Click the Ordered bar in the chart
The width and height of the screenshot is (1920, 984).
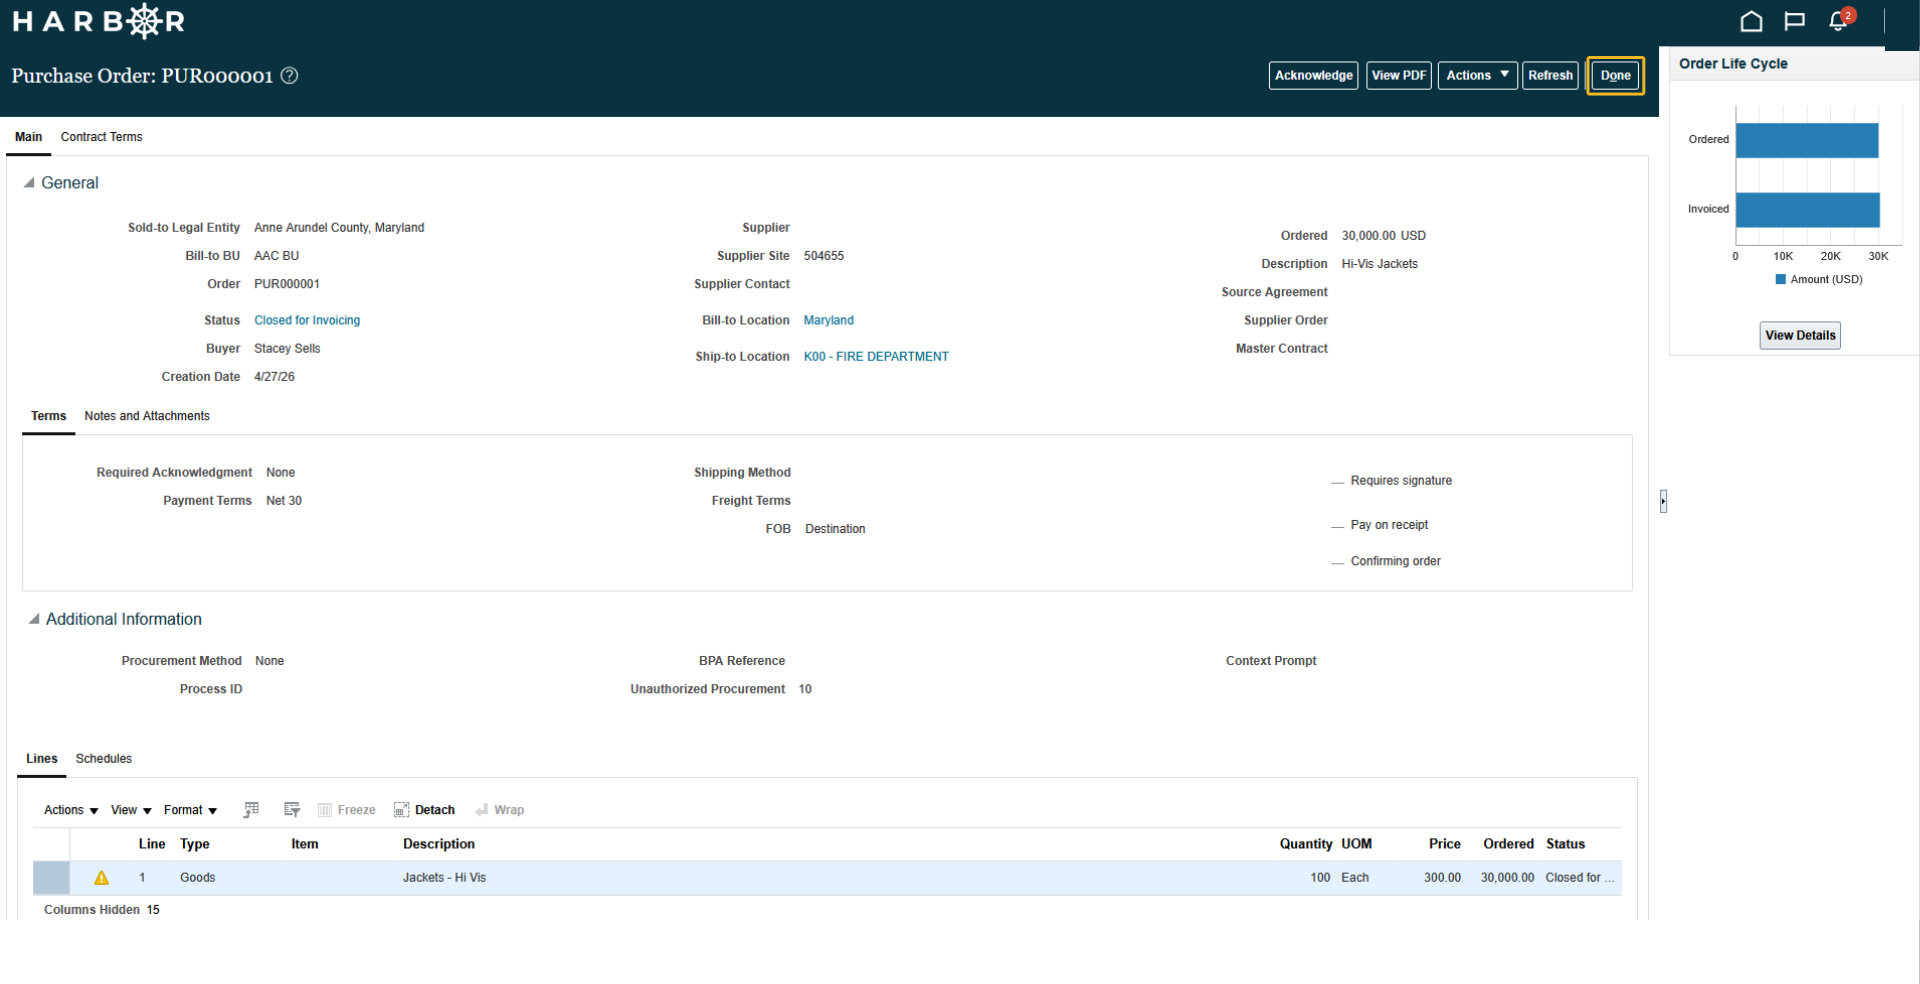(1807, 140)
